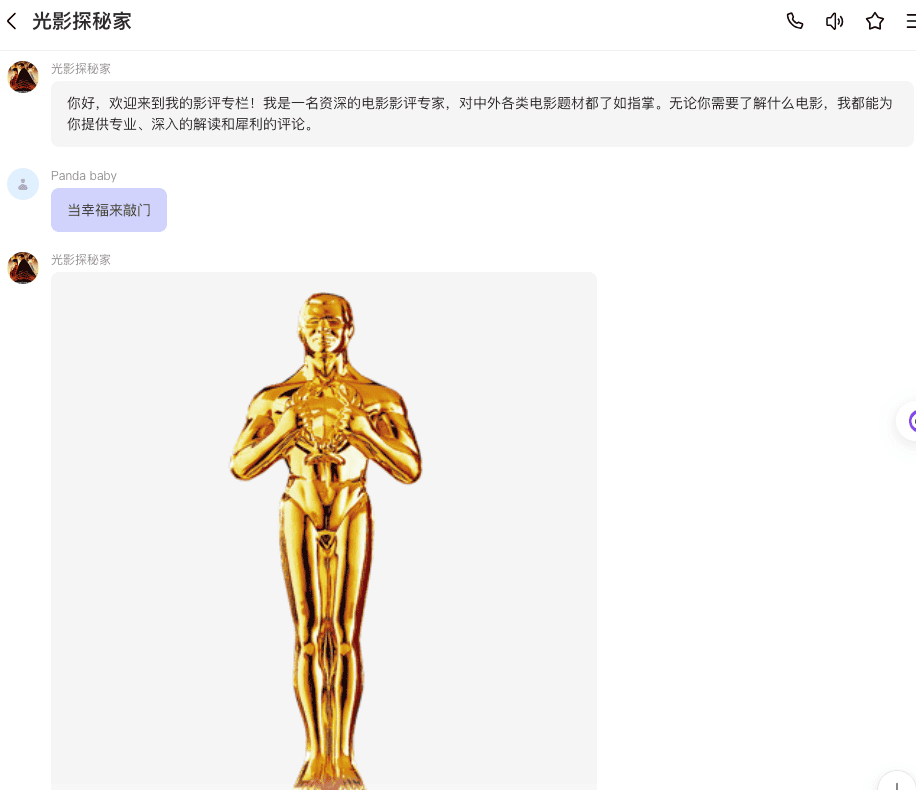Click the Panda baby user avatar
916x790 pixels.
click(23, 184)
